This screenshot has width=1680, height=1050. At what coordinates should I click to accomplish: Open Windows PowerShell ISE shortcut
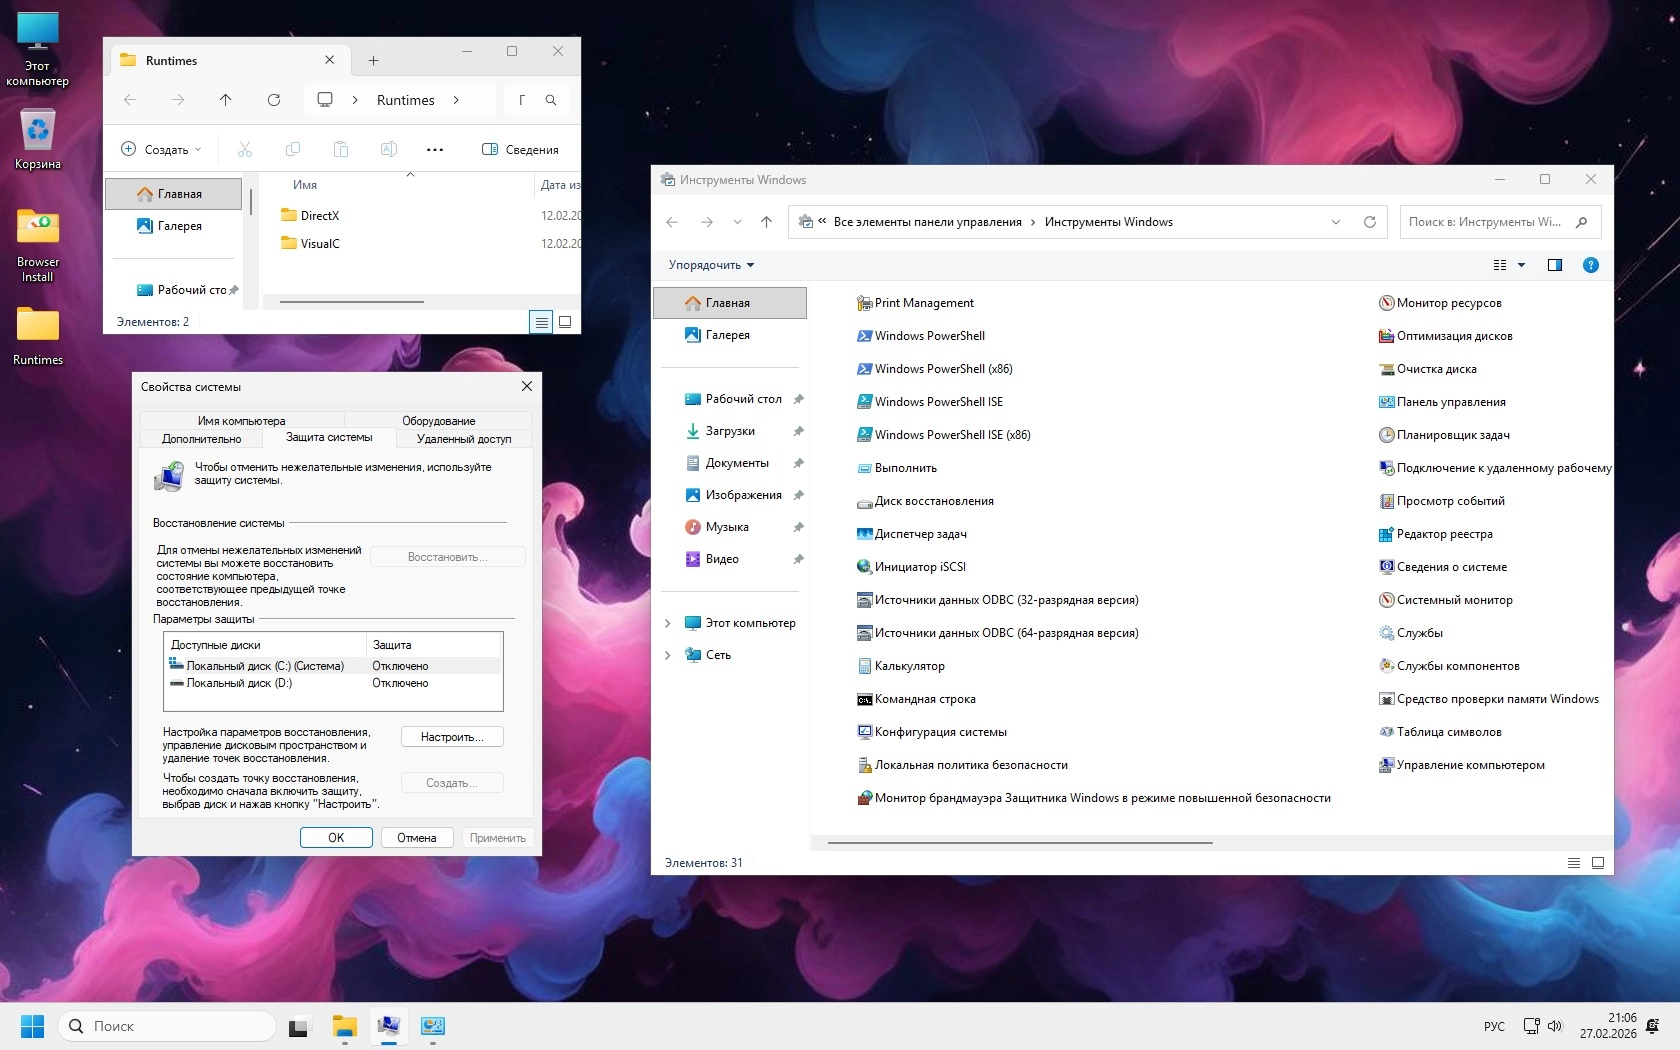(937, 402)
